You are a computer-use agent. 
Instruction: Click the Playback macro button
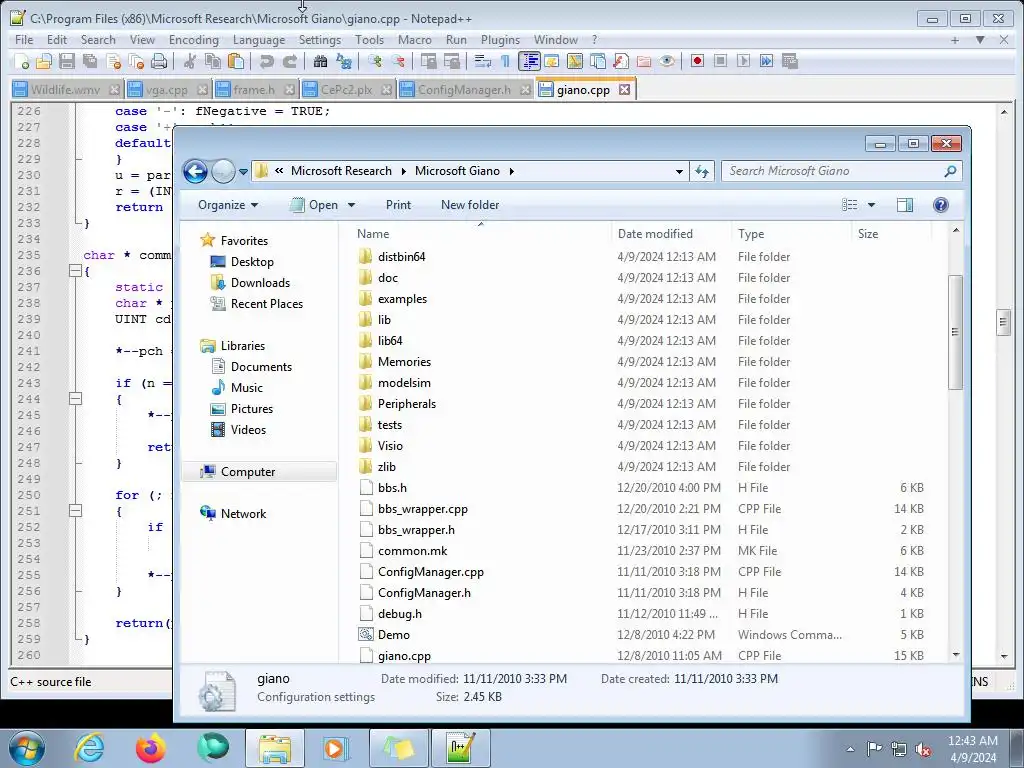(743, 61)
